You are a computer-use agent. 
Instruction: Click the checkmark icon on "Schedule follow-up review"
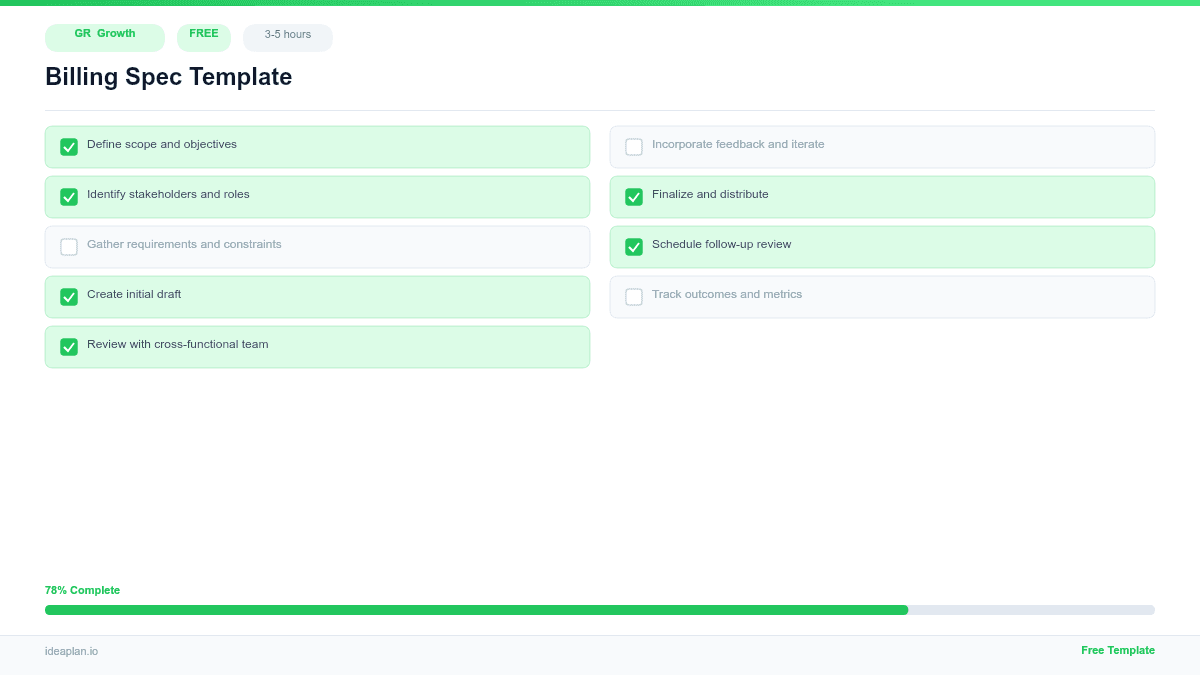[x=634, y=247]
